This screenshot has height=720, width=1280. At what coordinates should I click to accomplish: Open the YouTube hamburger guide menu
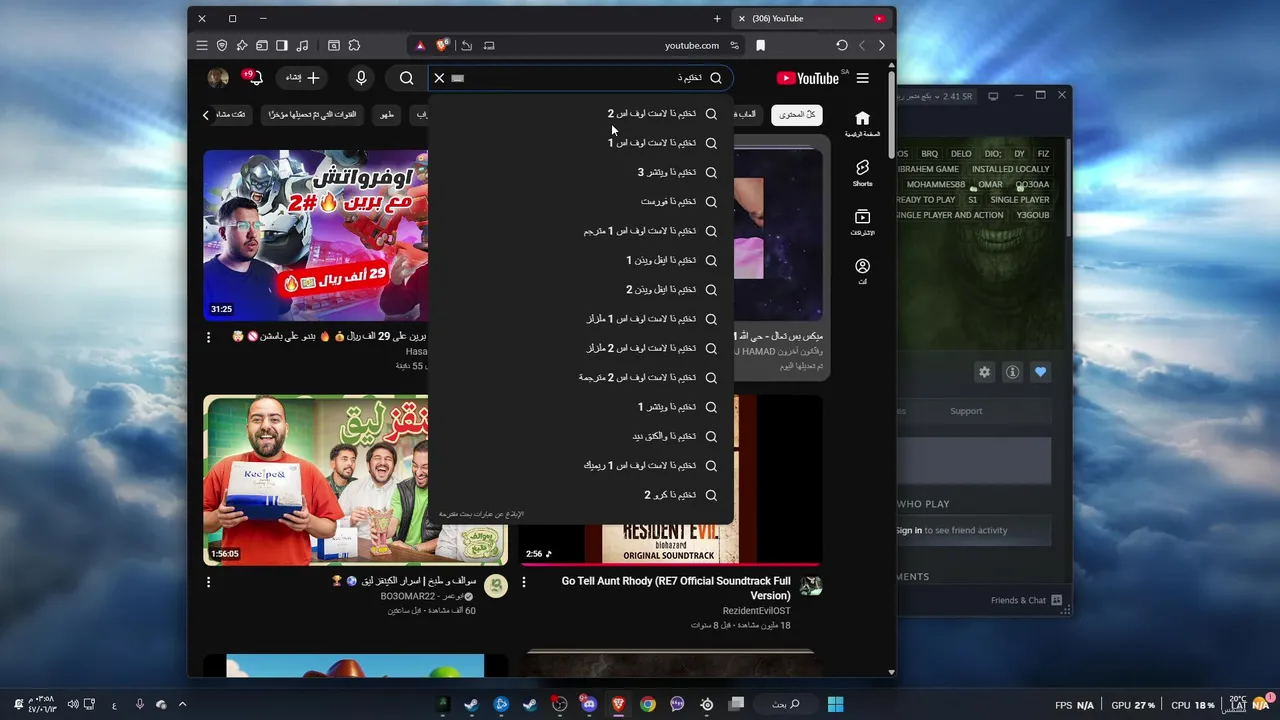point(863,78)
